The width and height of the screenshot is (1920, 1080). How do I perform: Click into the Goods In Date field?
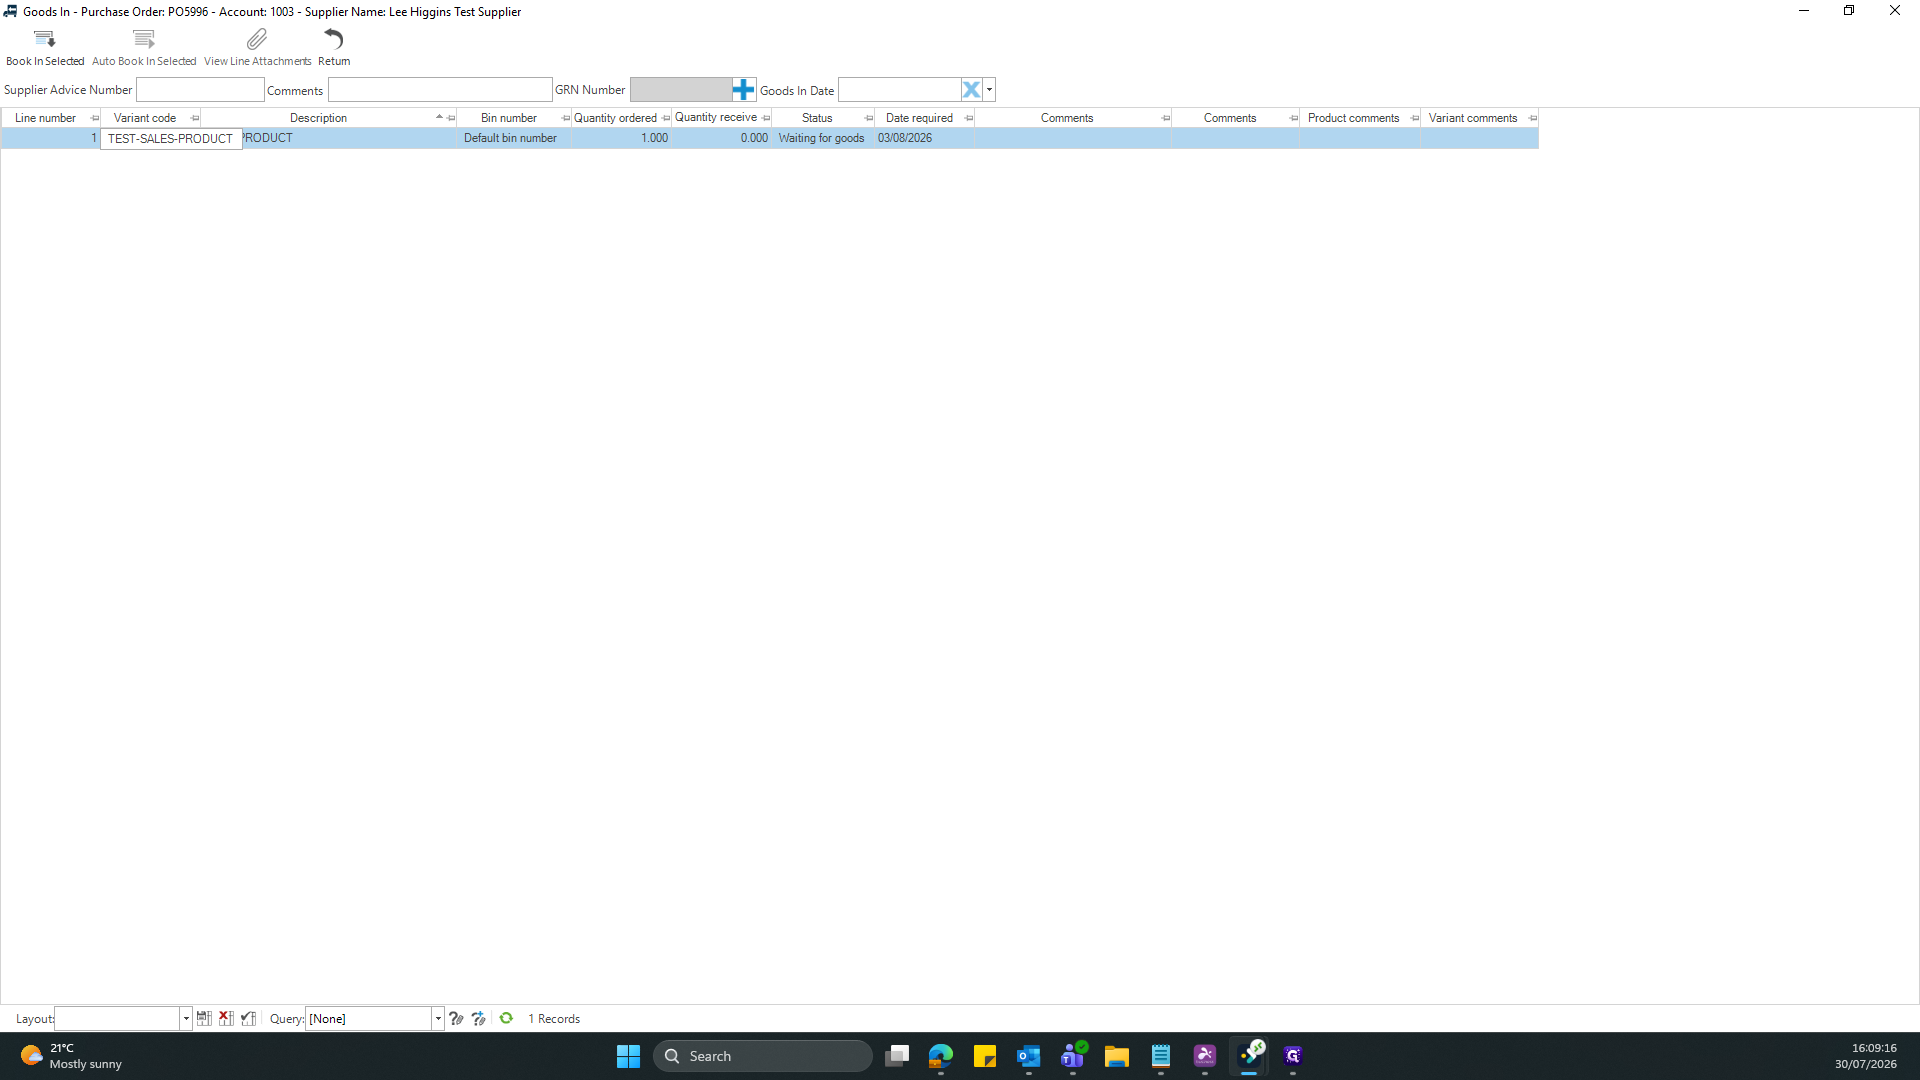pos(899,90)
